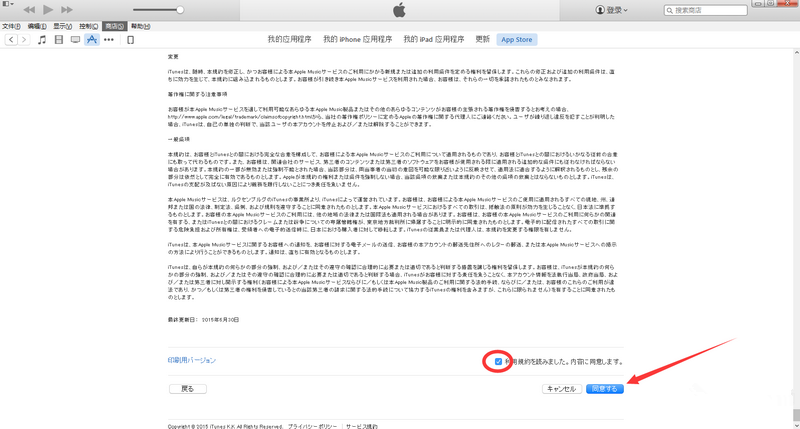This screenshot has height=429, width=800.
Task: Click the magnifier icon in the search box
Action: point(669,10)
